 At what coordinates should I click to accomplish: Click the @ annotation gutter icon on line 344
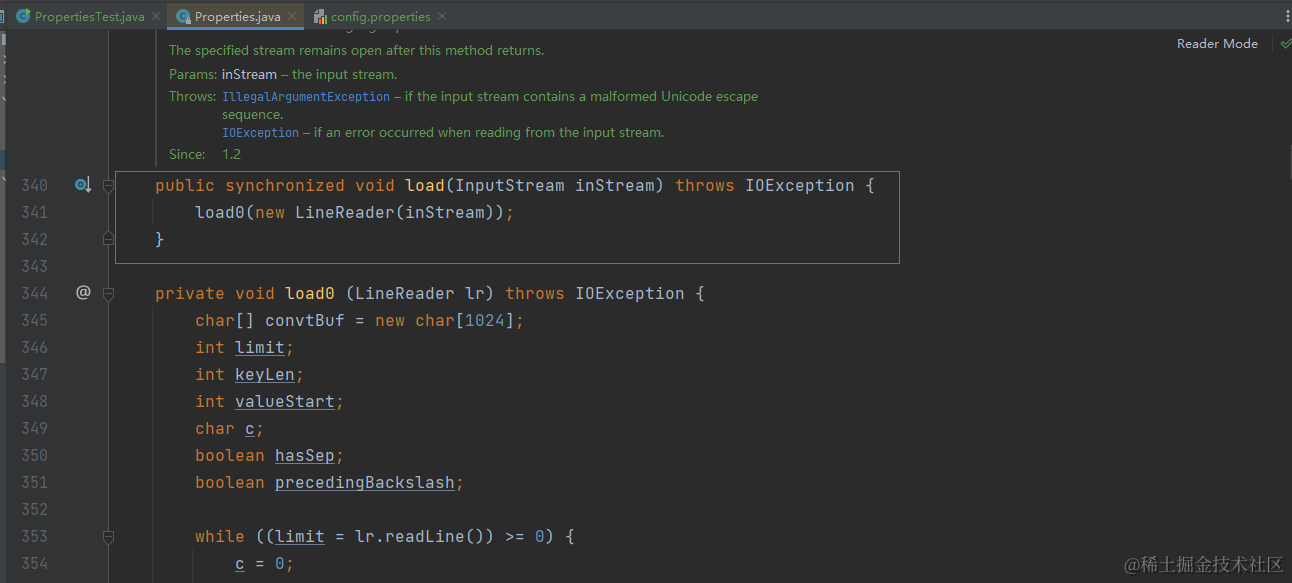(x=83, y=293)
